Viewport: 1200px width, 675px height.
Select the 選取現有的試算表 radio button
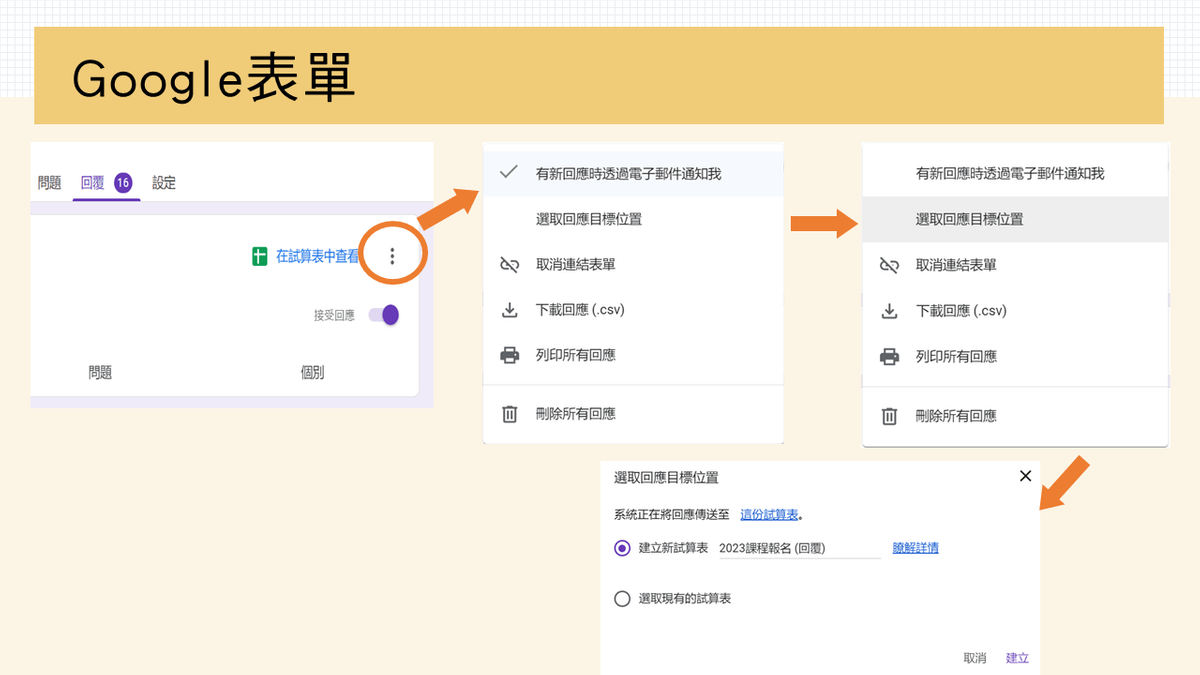622,599
